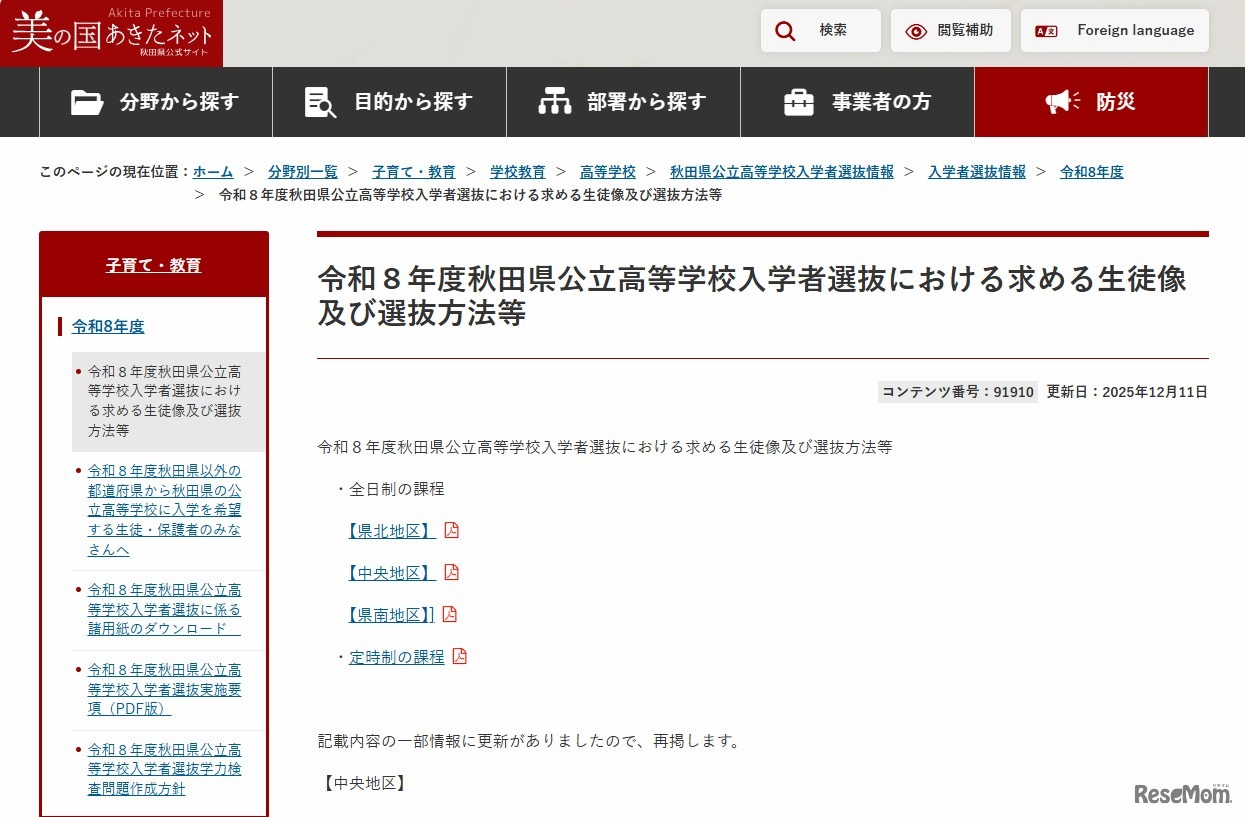This screenshot has width=1245, height=817.
Task: Open 学校教育 breadcrumb link
Action: 518,172
